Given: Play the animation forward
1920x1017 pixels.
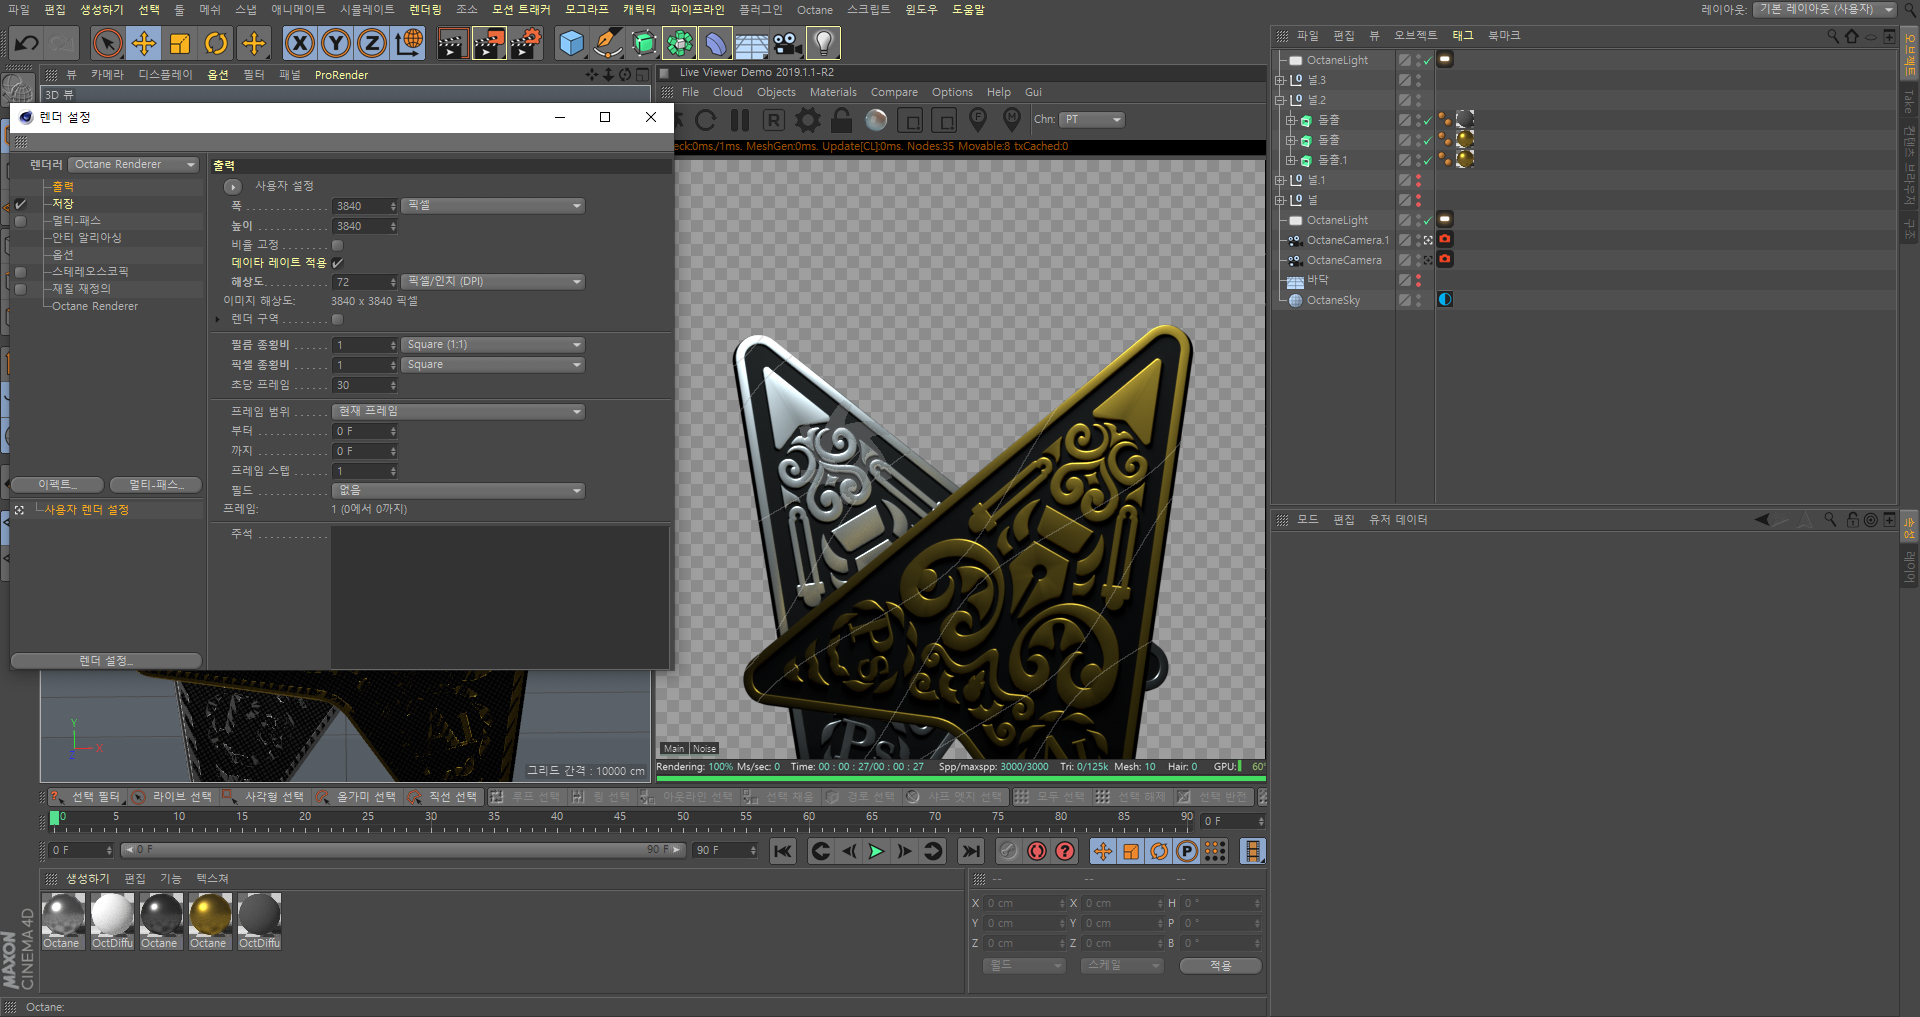Looking at the screenshot, I should [876, 851].
